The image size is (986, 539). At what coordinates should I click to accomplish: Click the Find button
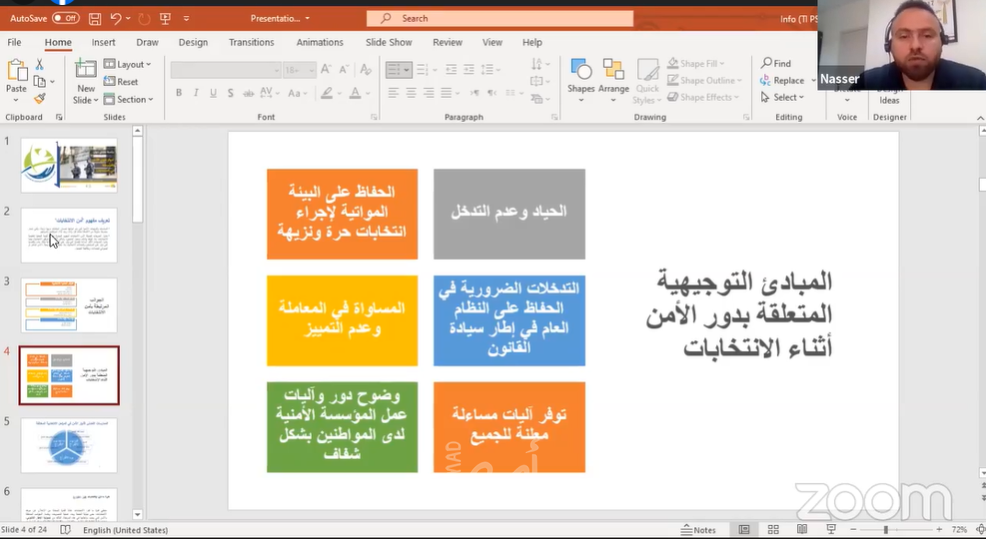coord(776,64)
